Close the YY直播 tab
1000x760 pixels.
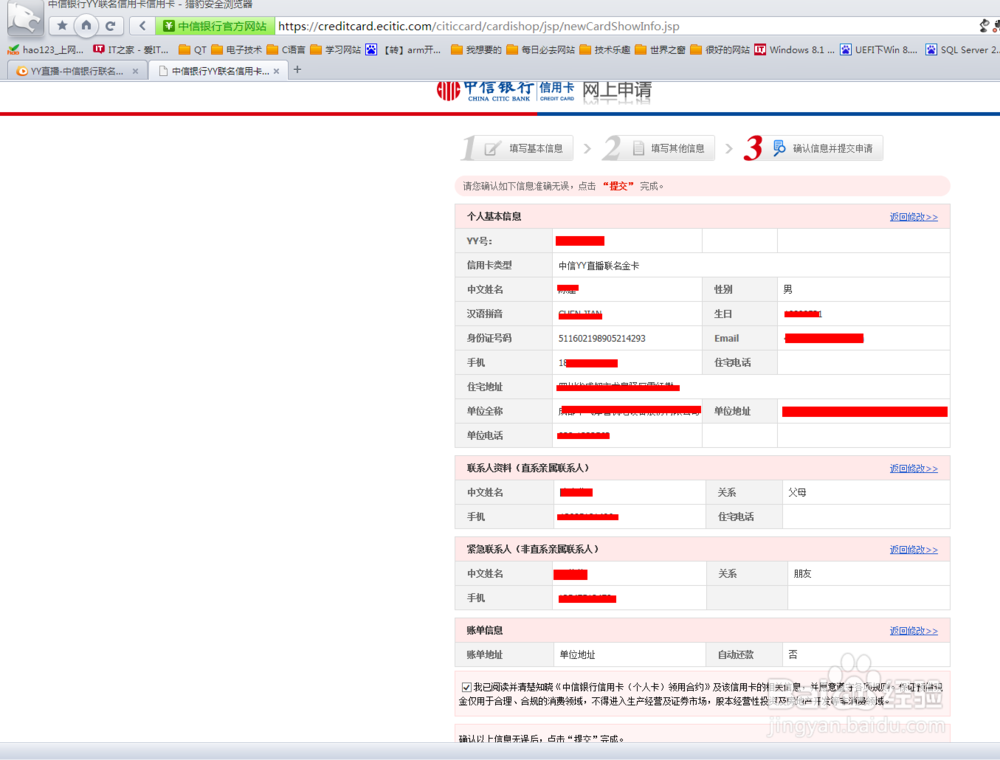click(135, 71)
